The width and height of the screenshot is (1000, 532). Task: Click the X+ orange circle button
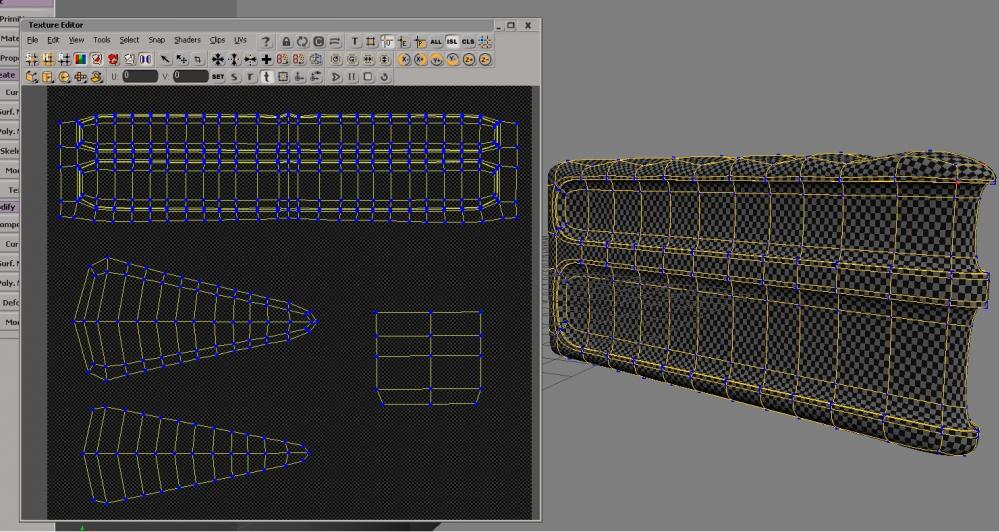pyautogui.click(x=420, y=59)
